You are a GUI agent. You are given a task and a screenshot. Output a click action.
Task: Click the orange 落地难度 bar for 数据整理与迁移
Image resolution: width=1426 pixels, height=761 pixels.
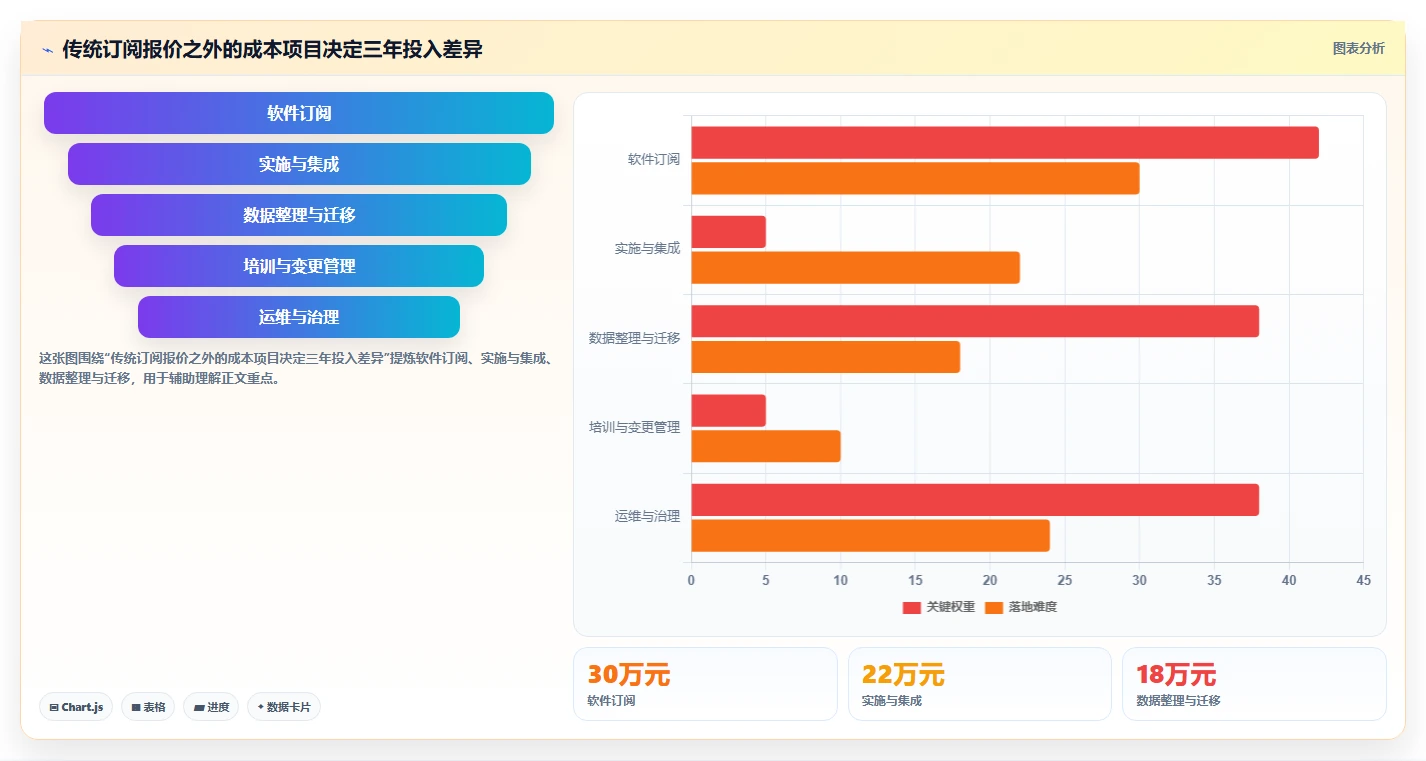click(825, 357)
